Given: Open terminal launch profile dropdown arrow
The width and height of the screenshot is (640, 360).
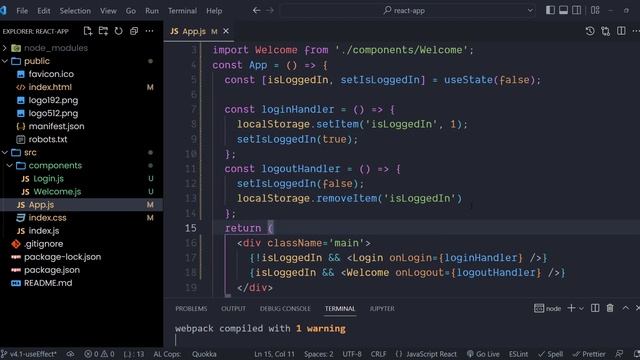Looking at the screenshot, I should pos(581,309).
